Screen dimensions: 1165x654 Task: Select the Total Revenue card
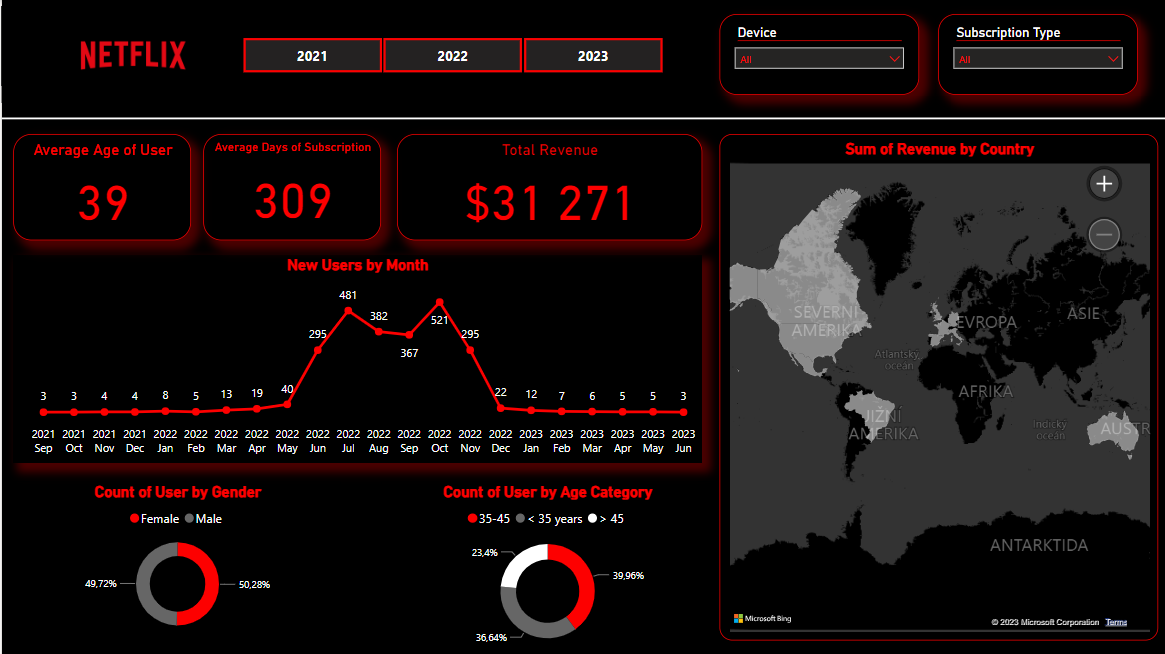tap(549, 187)
